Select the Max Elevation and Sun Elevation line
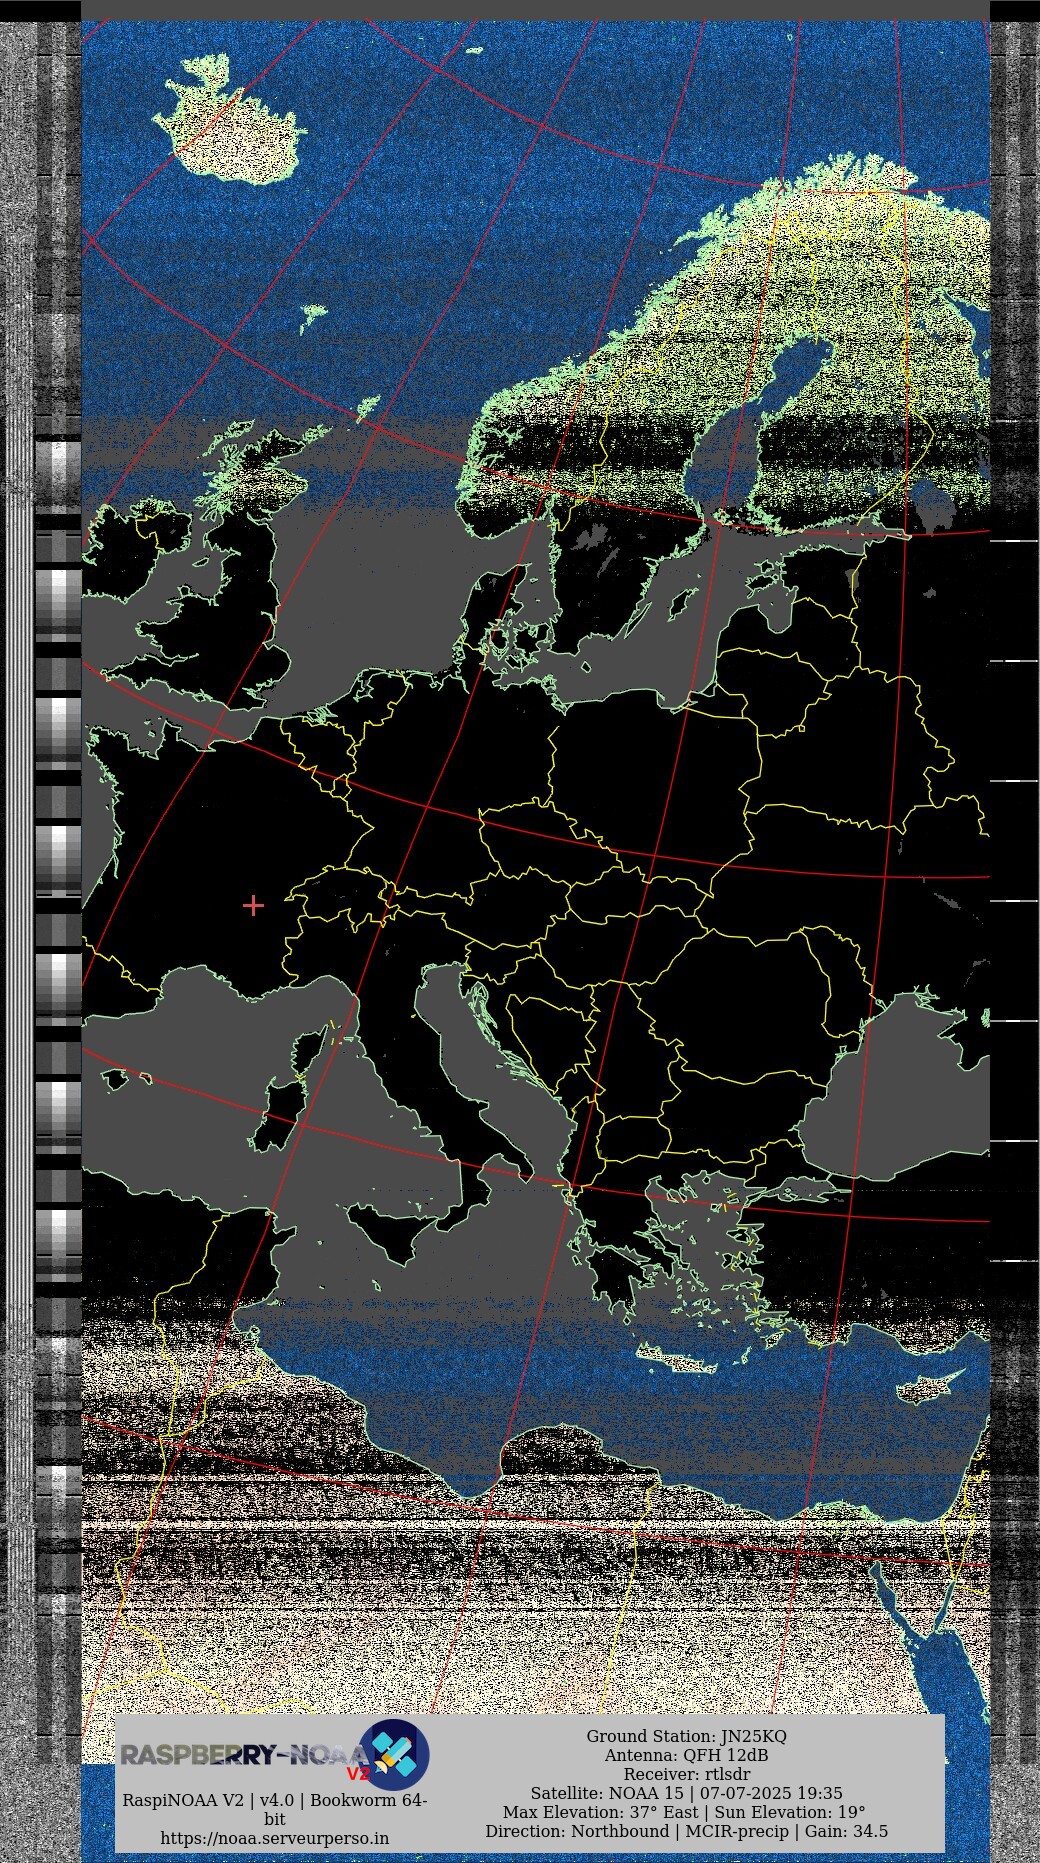 684,1812
